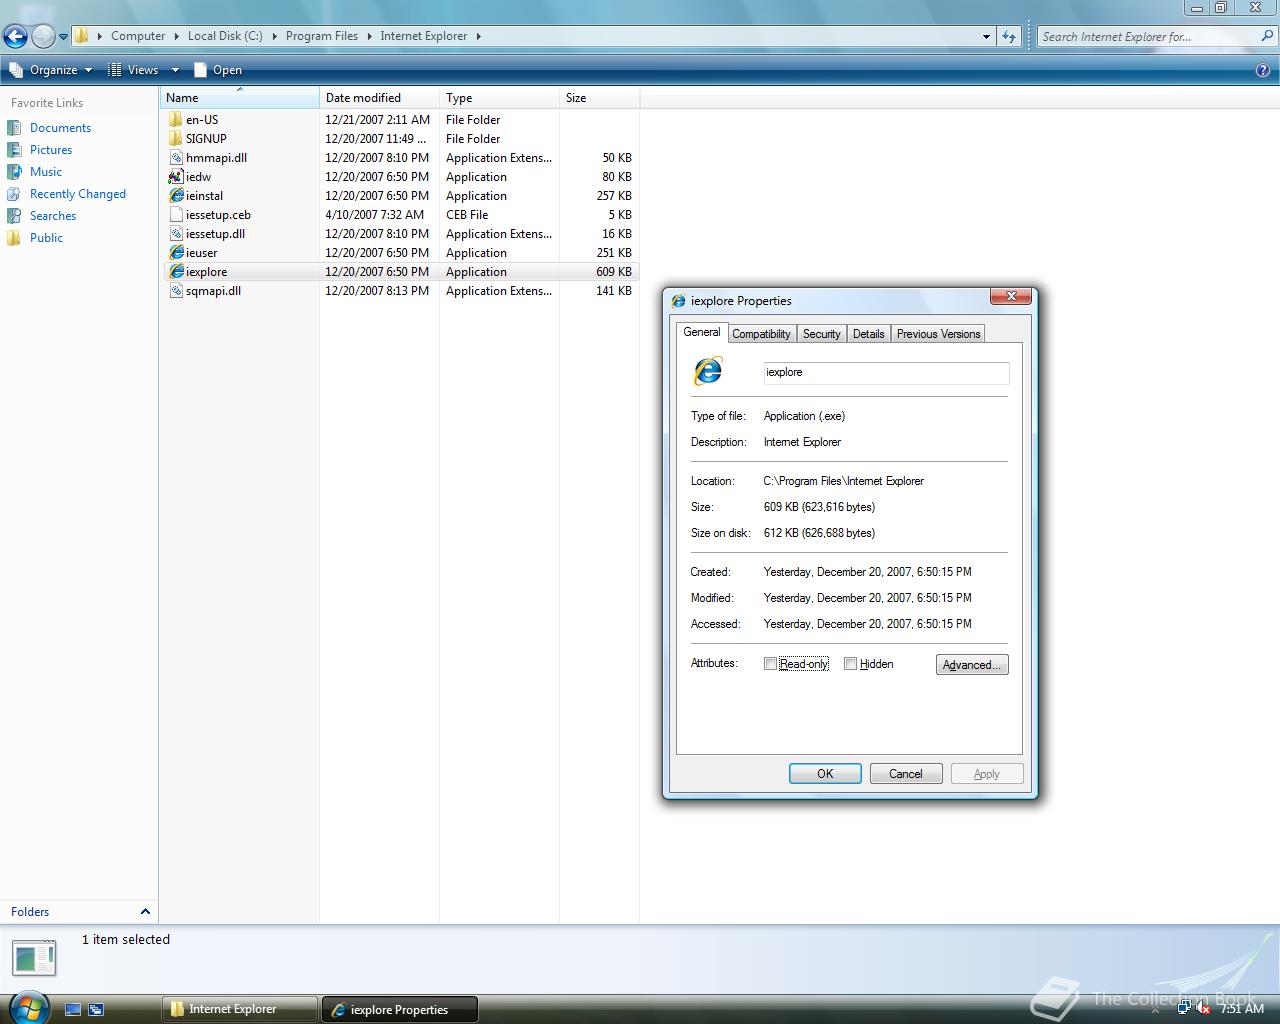
Task: Switch to the General tab
Action: (702, 332)
